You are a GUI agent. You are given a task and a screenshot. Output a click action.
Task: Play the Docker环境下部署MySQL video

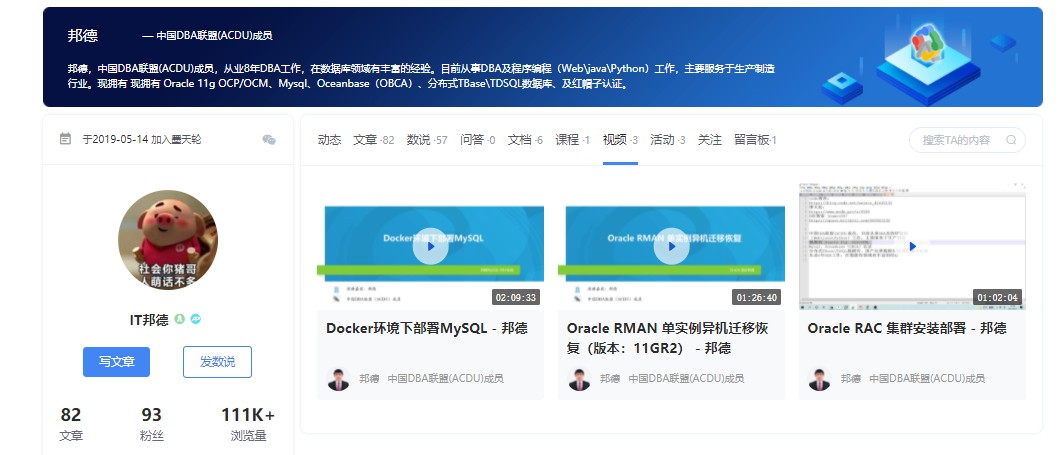pos(430,246)
